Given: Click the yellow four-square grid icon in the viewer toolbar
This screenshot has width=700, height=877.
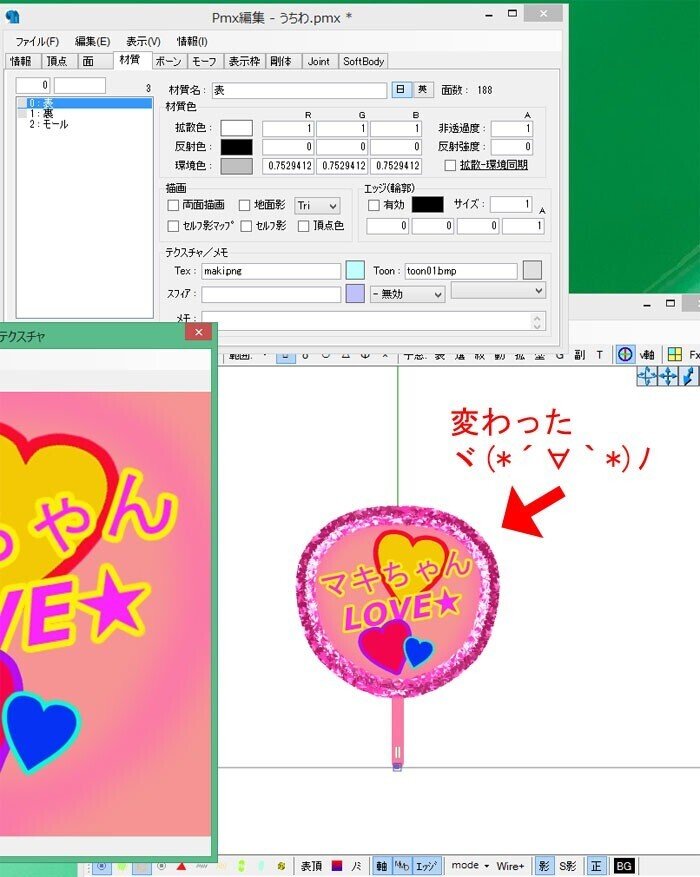Looking at the screenshot, I should [675, 354].
